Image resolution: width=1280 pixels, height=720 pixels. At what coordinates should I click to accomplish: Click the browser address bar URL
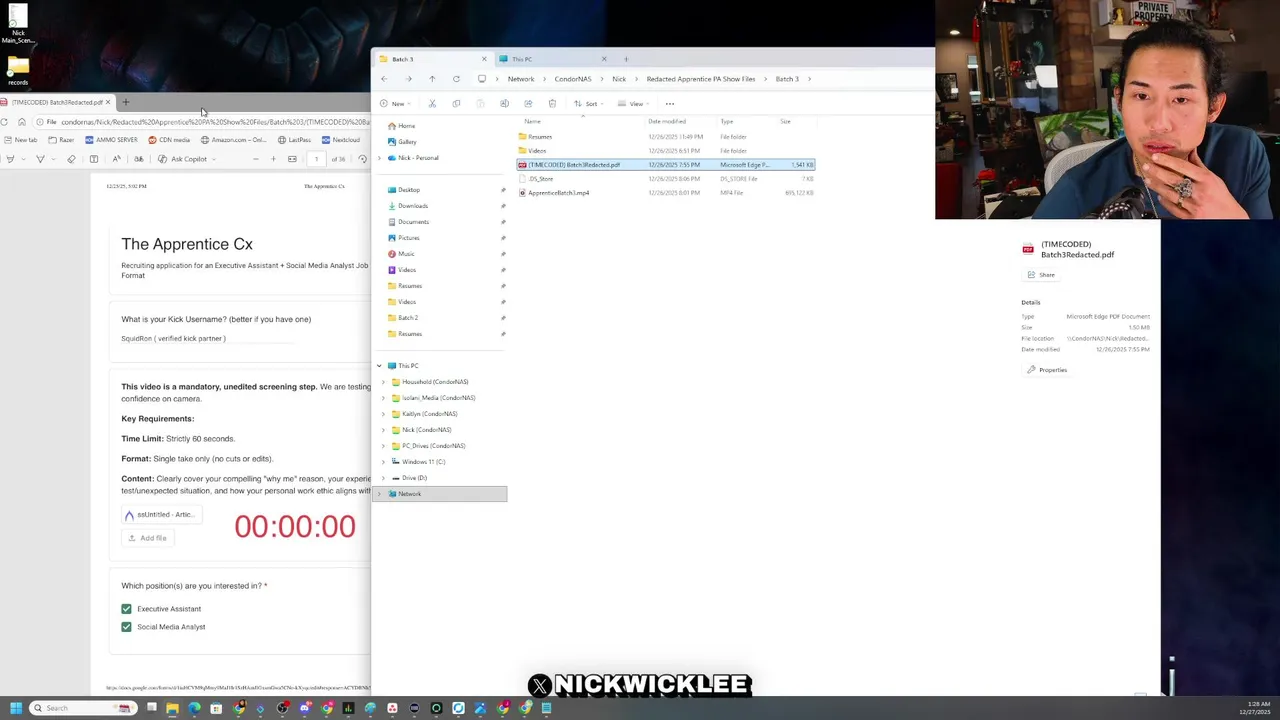click(215, 122)
